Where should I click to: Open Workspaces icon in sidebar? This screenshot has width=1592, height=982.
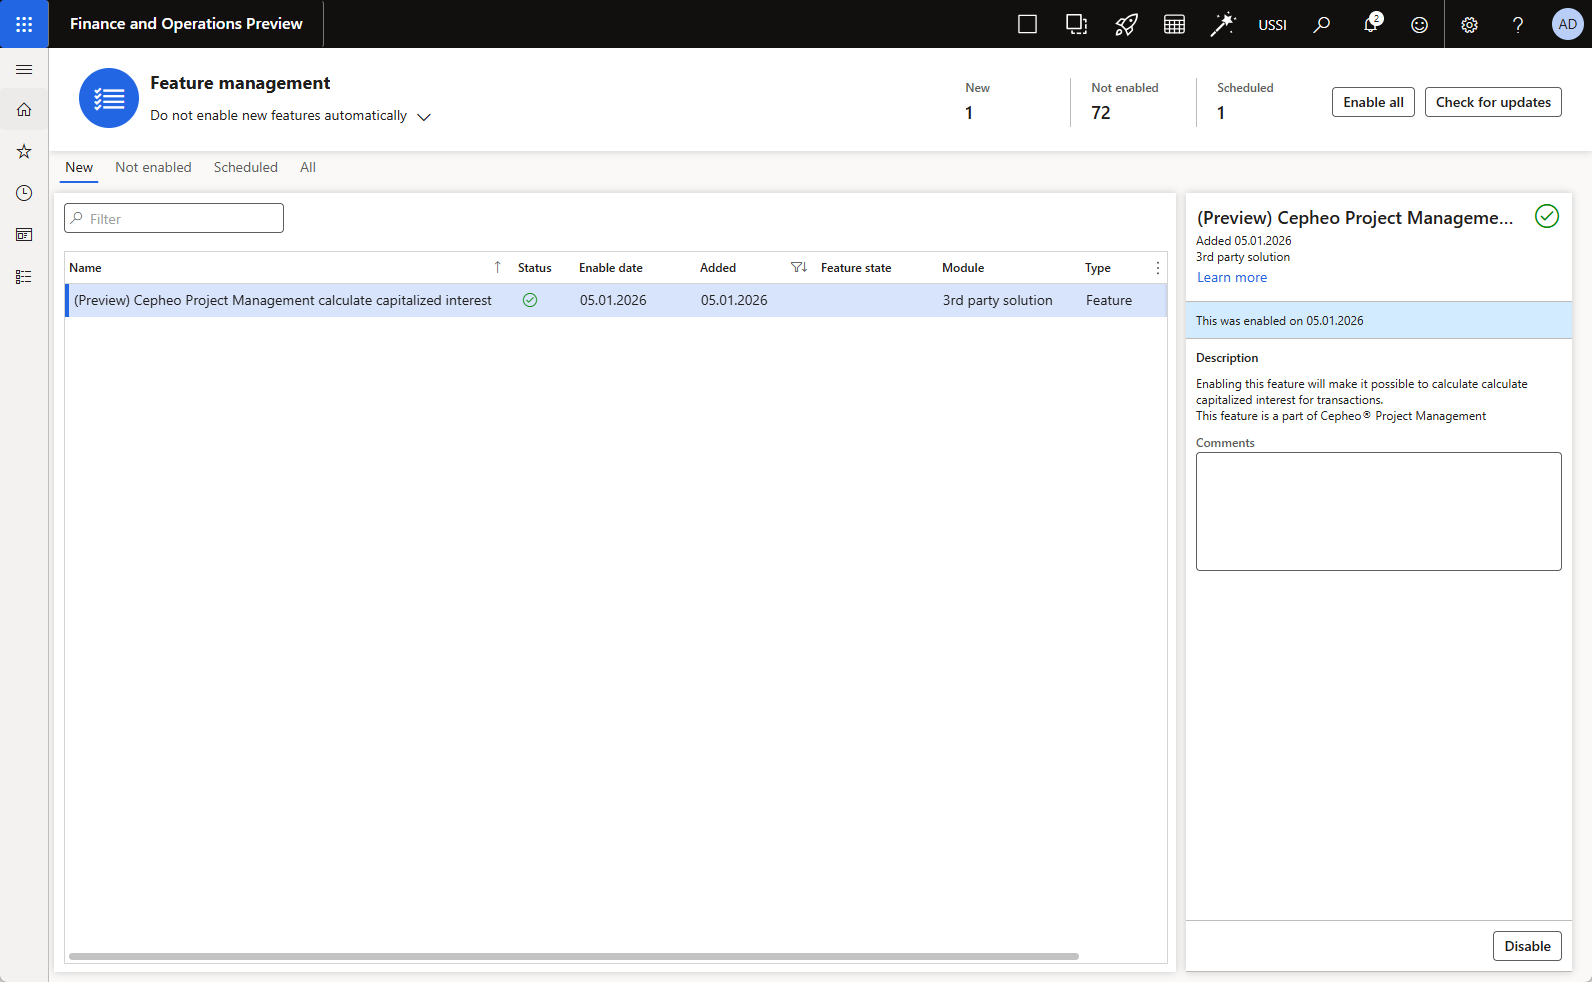[x=24, y=235]
